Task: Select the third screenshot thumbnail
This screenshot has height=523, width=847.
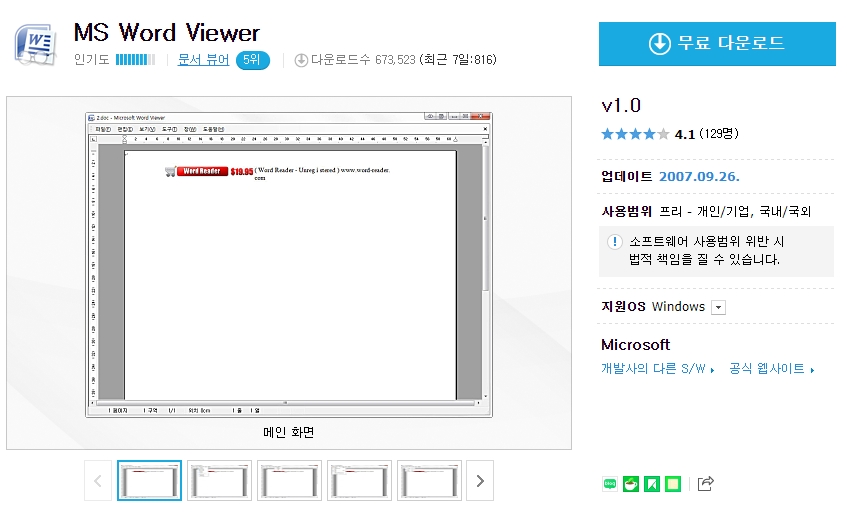Action: (x=290, y=480)
